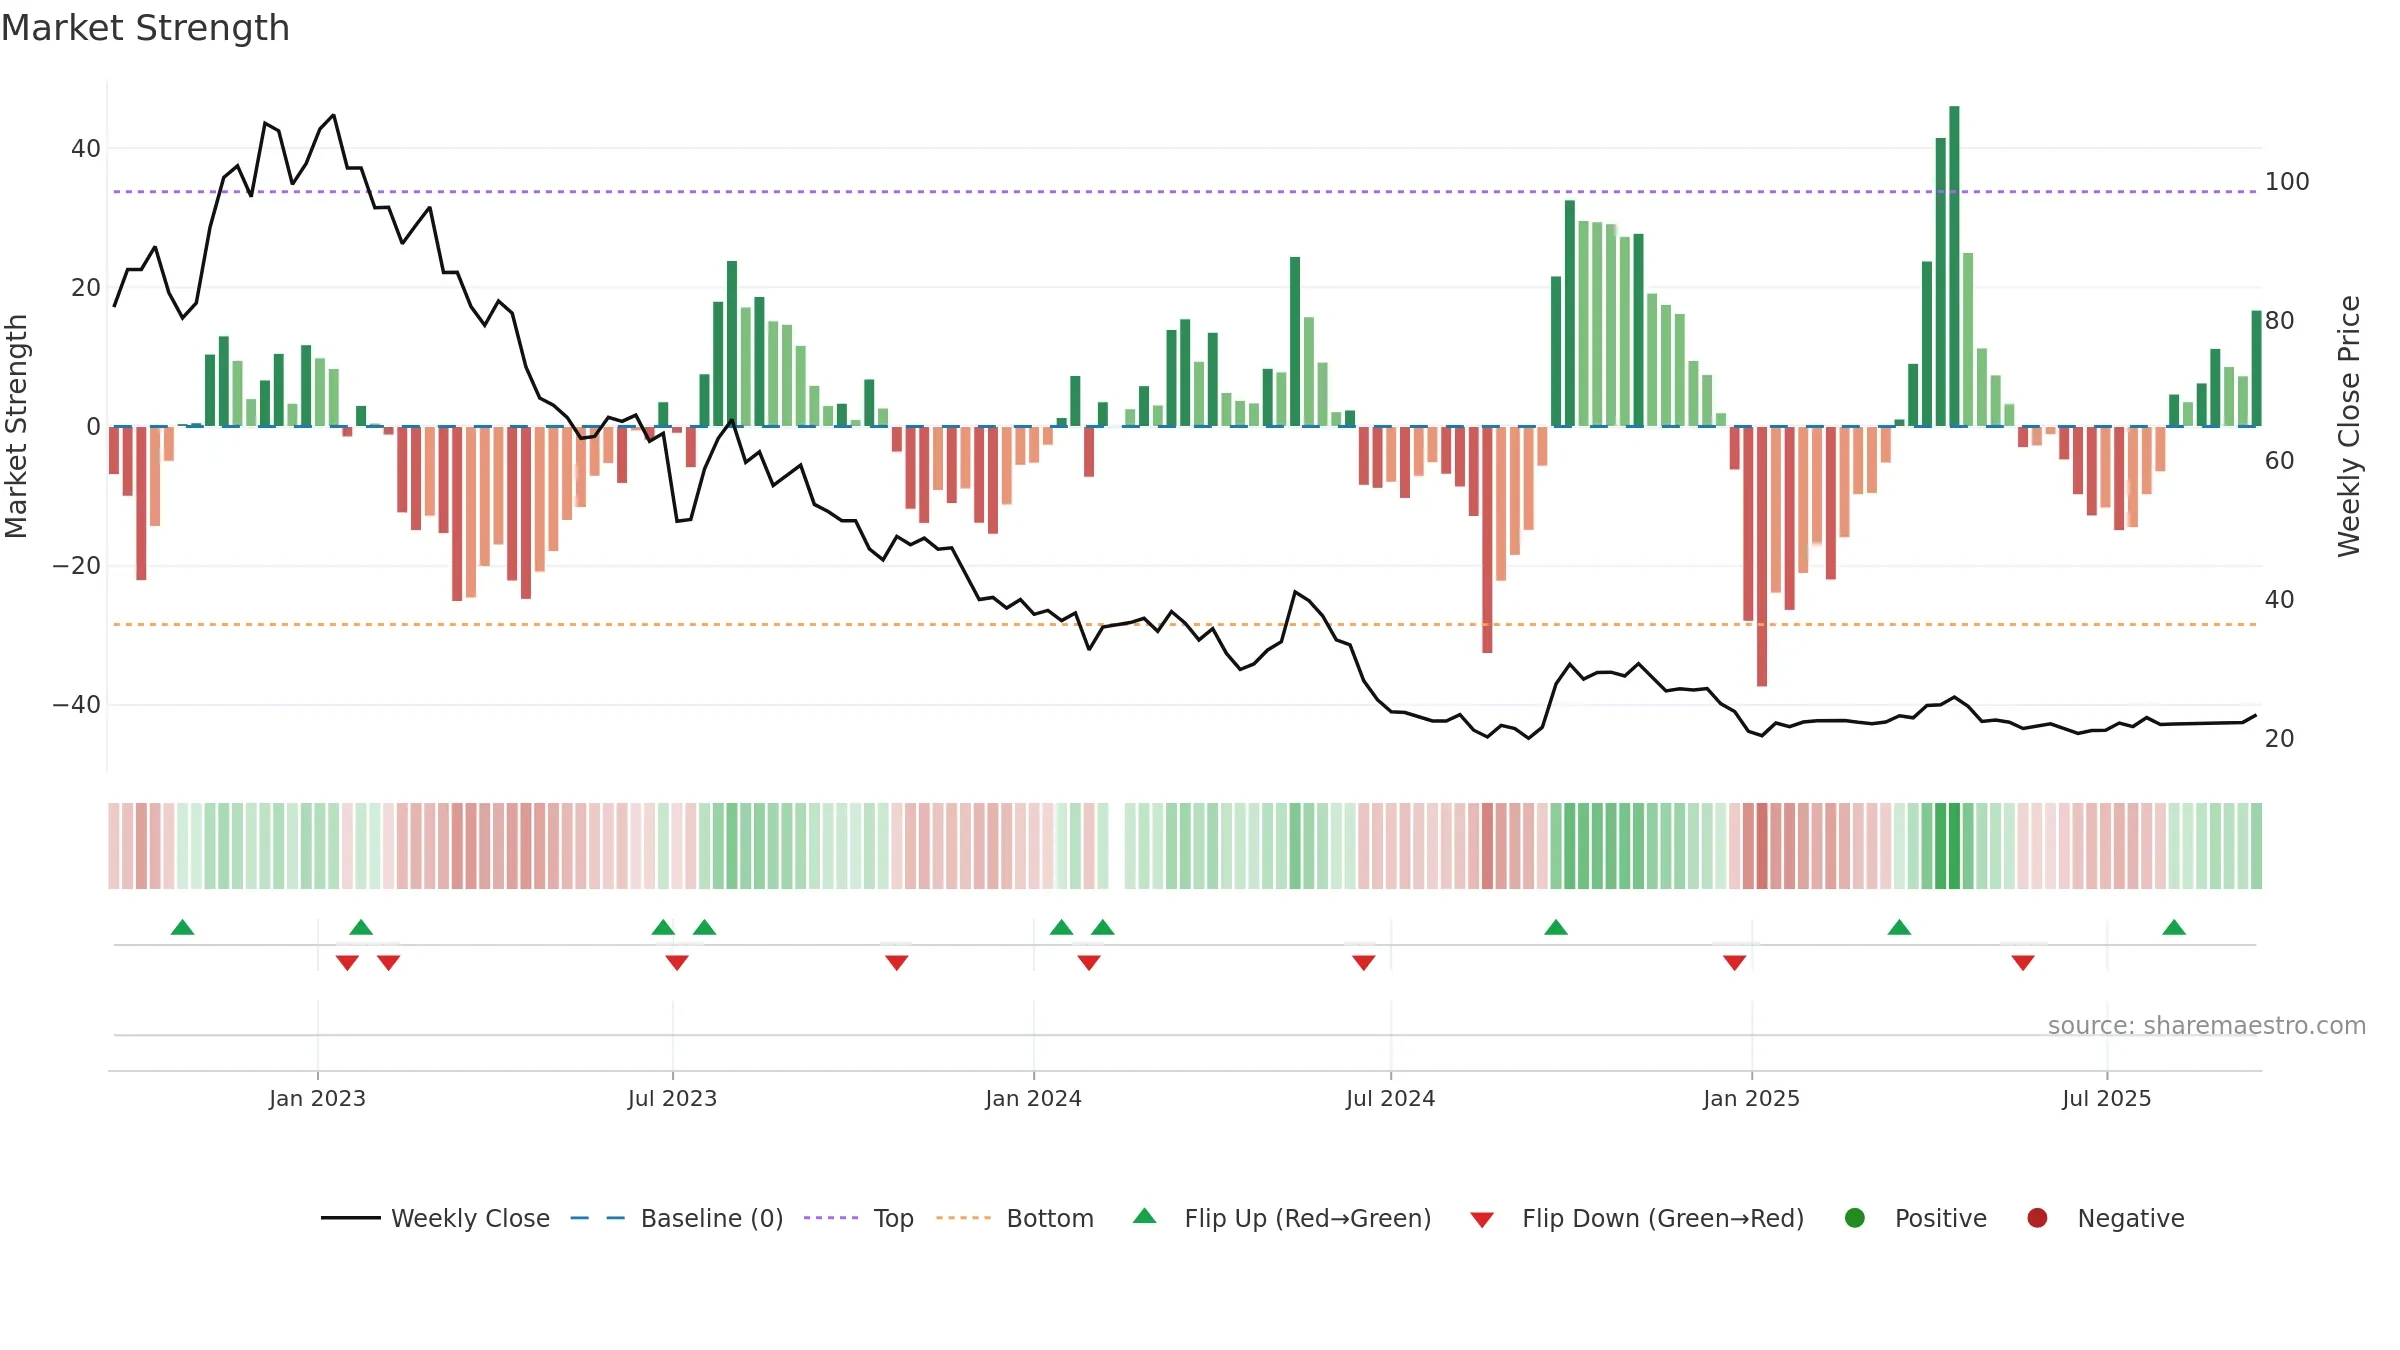Toggle the Weekly Close legend entry
2400x1350 pixels.
pyautogui.click(x=436, y=1218)
